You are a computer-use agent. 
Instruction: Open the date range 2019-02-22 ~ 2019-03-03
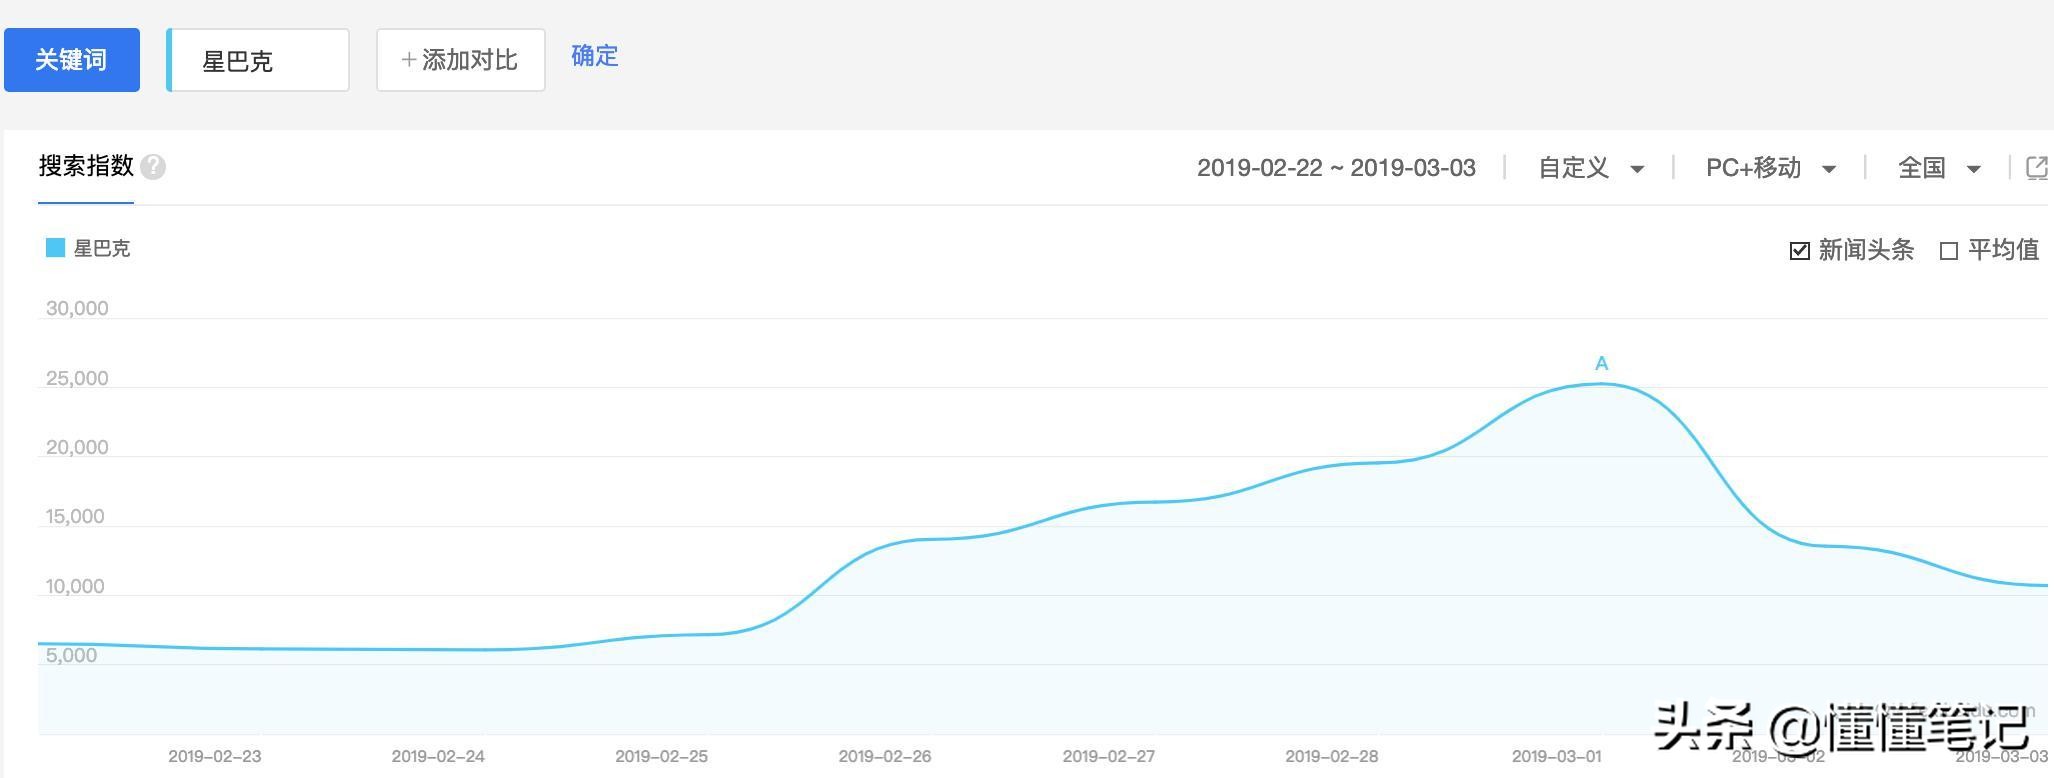click(x=1336, y=168)
